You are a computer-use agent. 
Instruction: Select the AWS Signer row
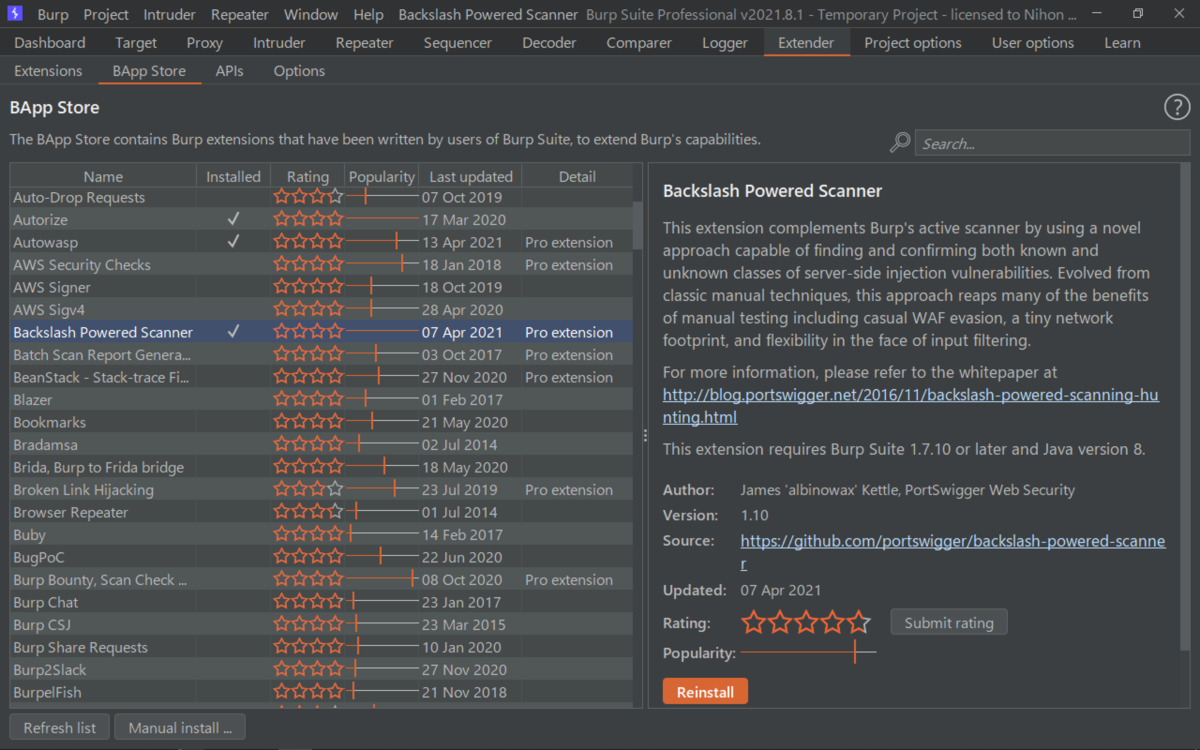pos(321,287)
